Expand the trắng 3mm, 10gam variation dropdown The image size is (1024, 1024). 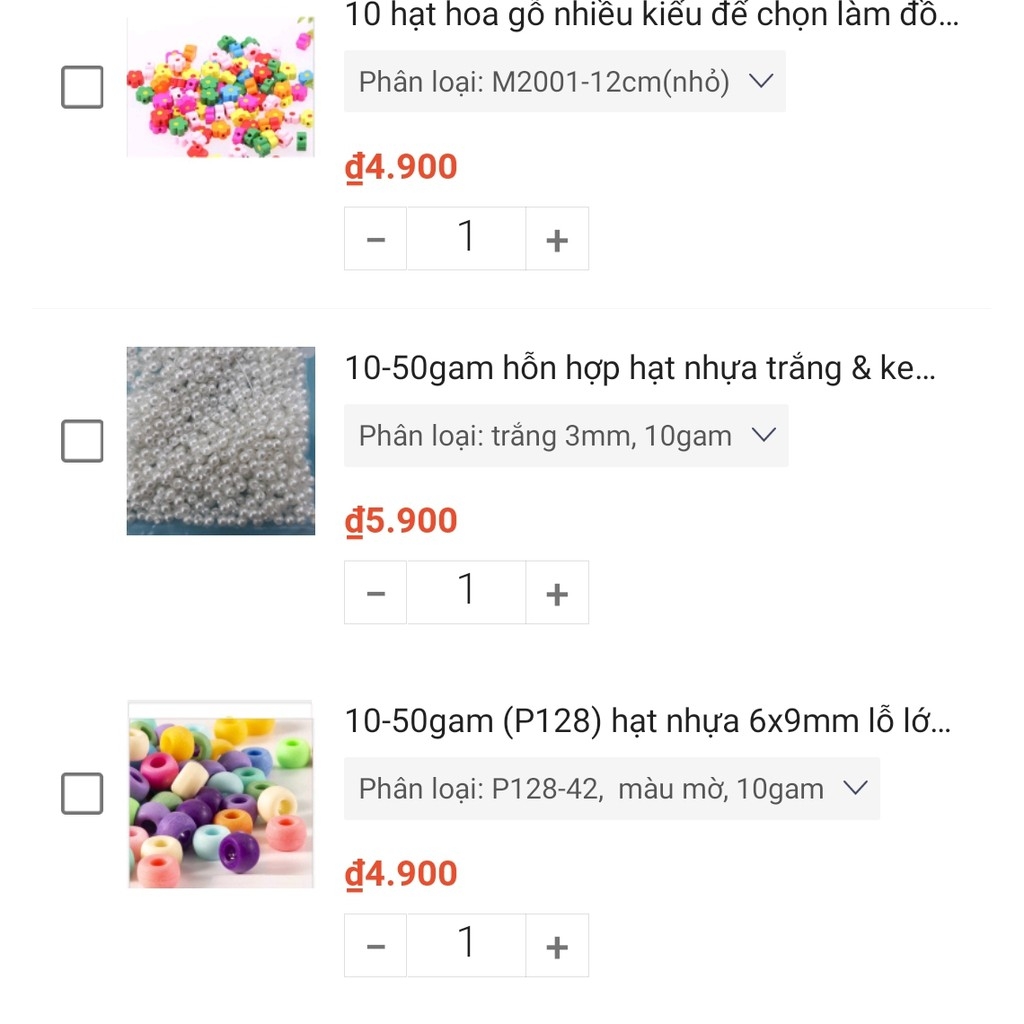[x=566, y=436]
